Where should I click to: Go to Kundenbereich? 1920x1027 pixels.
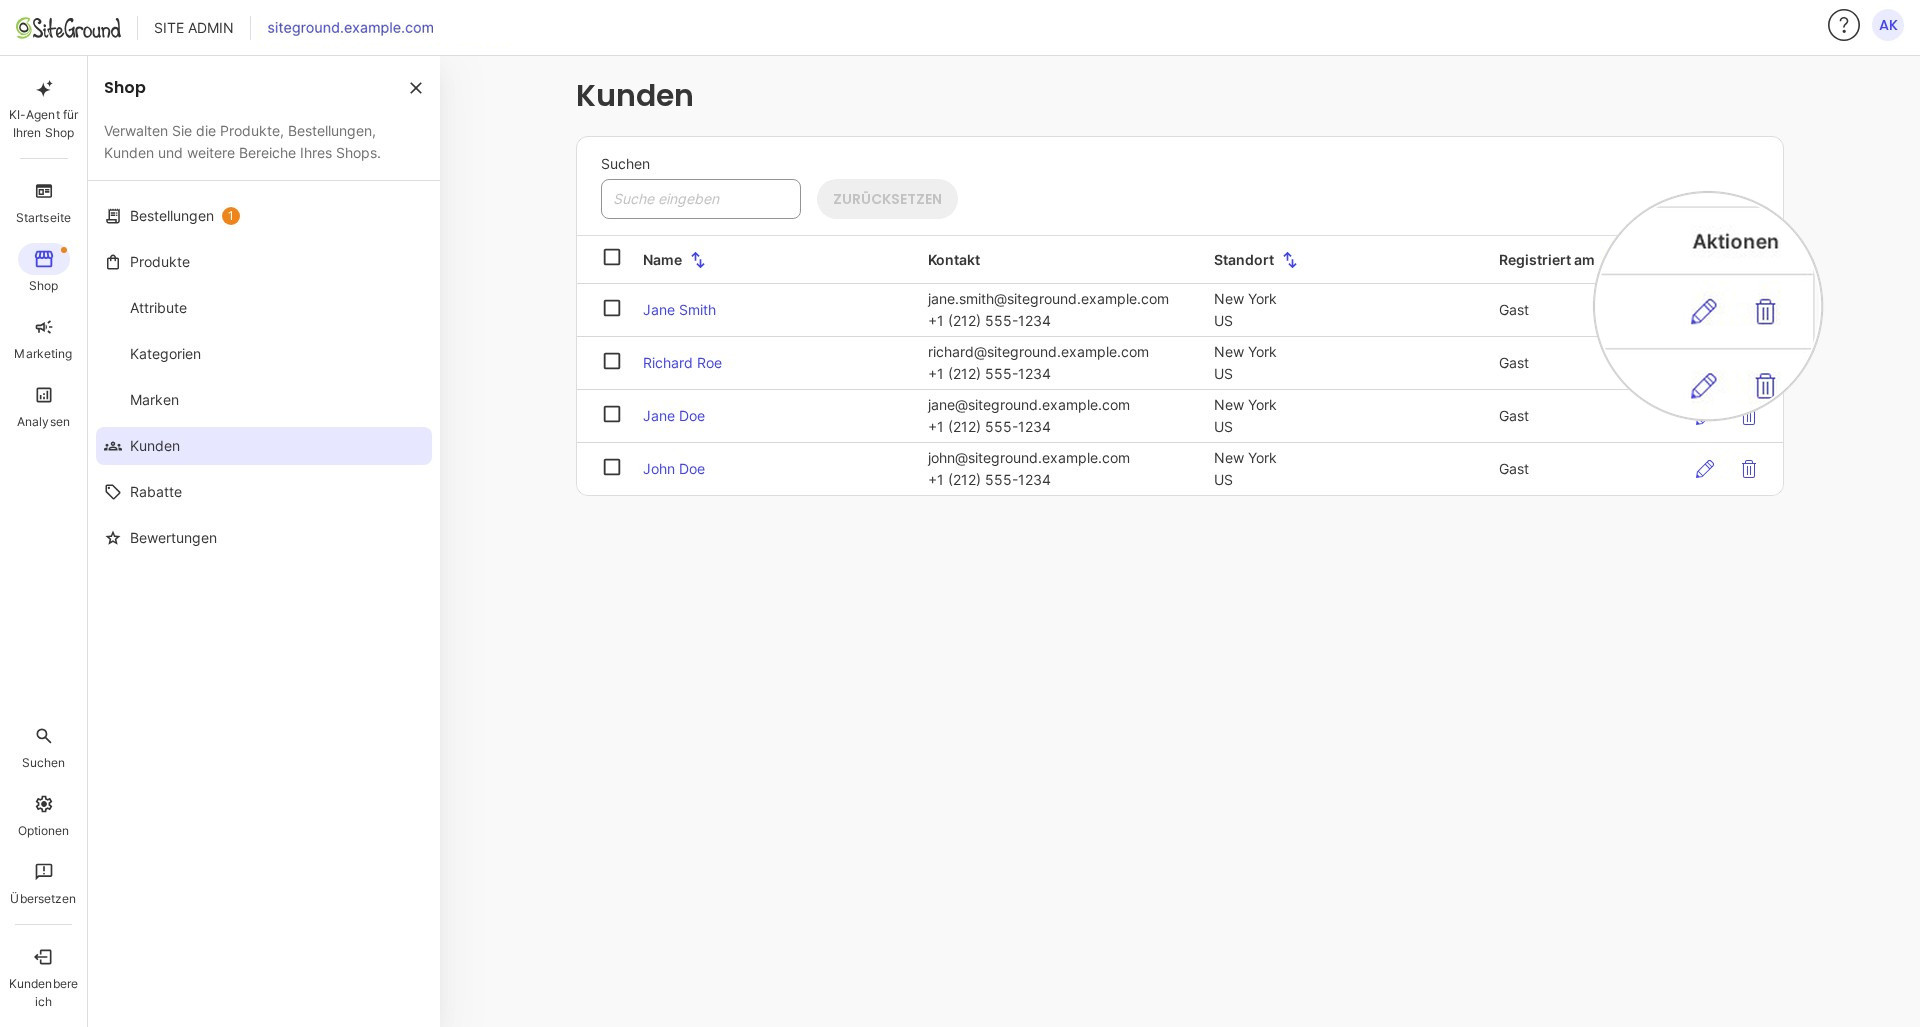click(x=43, y=978)
